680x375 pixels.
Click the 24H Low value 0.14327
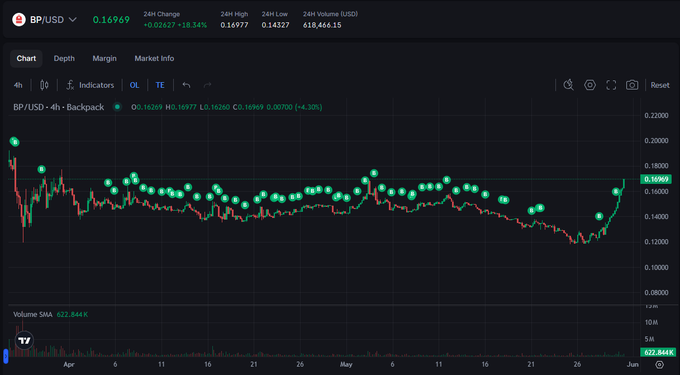point(275,25)
